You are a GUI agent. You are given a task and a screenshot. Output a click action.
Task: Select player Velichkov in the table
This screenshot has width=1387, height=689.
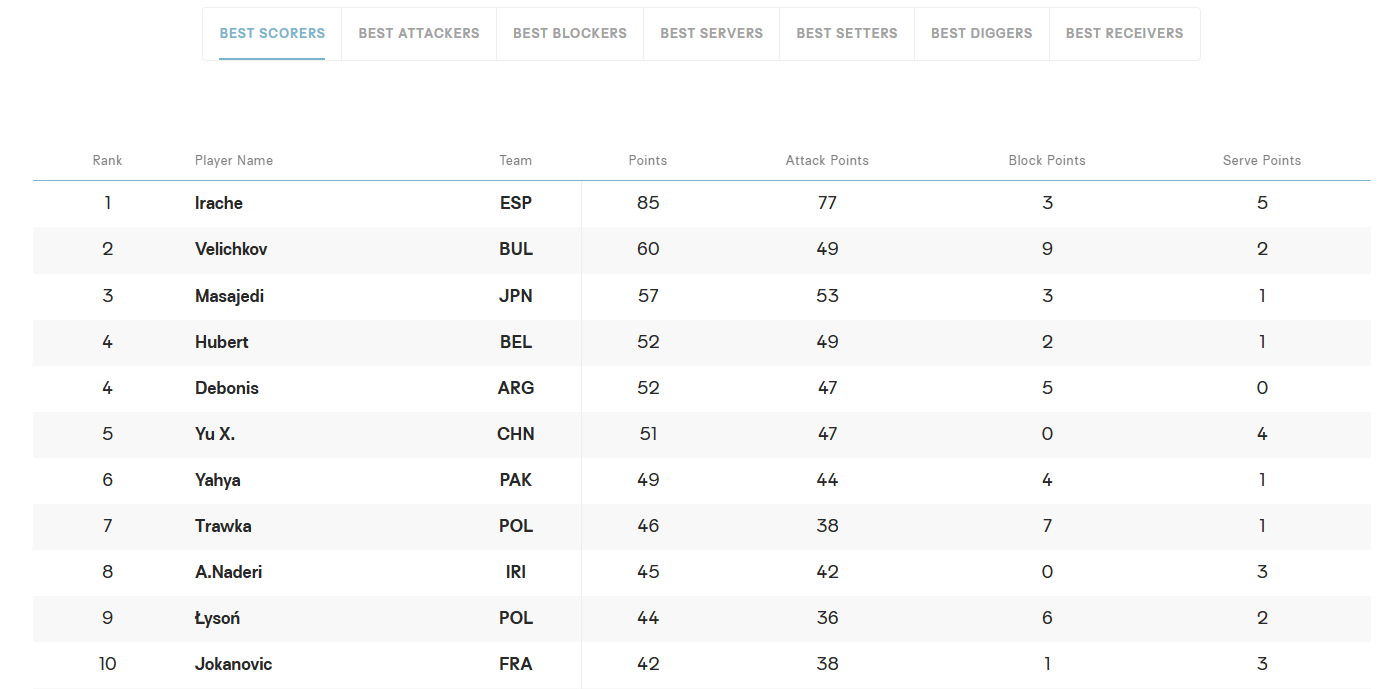tap(231, 249)
